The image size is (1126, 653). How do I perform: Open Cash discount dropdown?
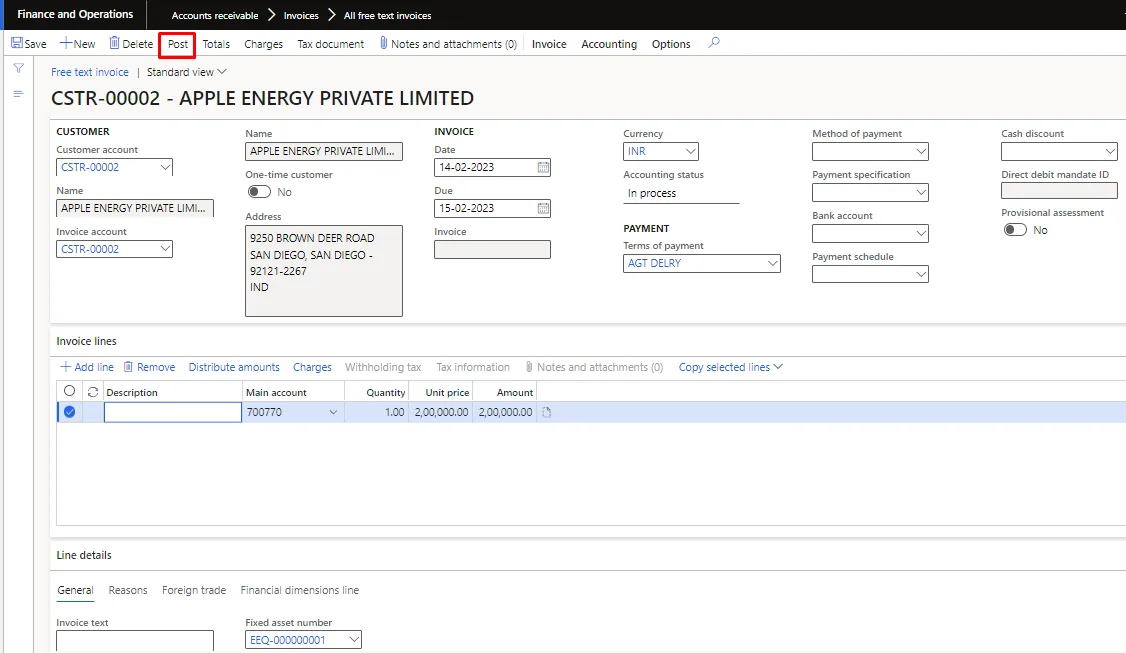pyautogui.click(x=1109, y=152)
